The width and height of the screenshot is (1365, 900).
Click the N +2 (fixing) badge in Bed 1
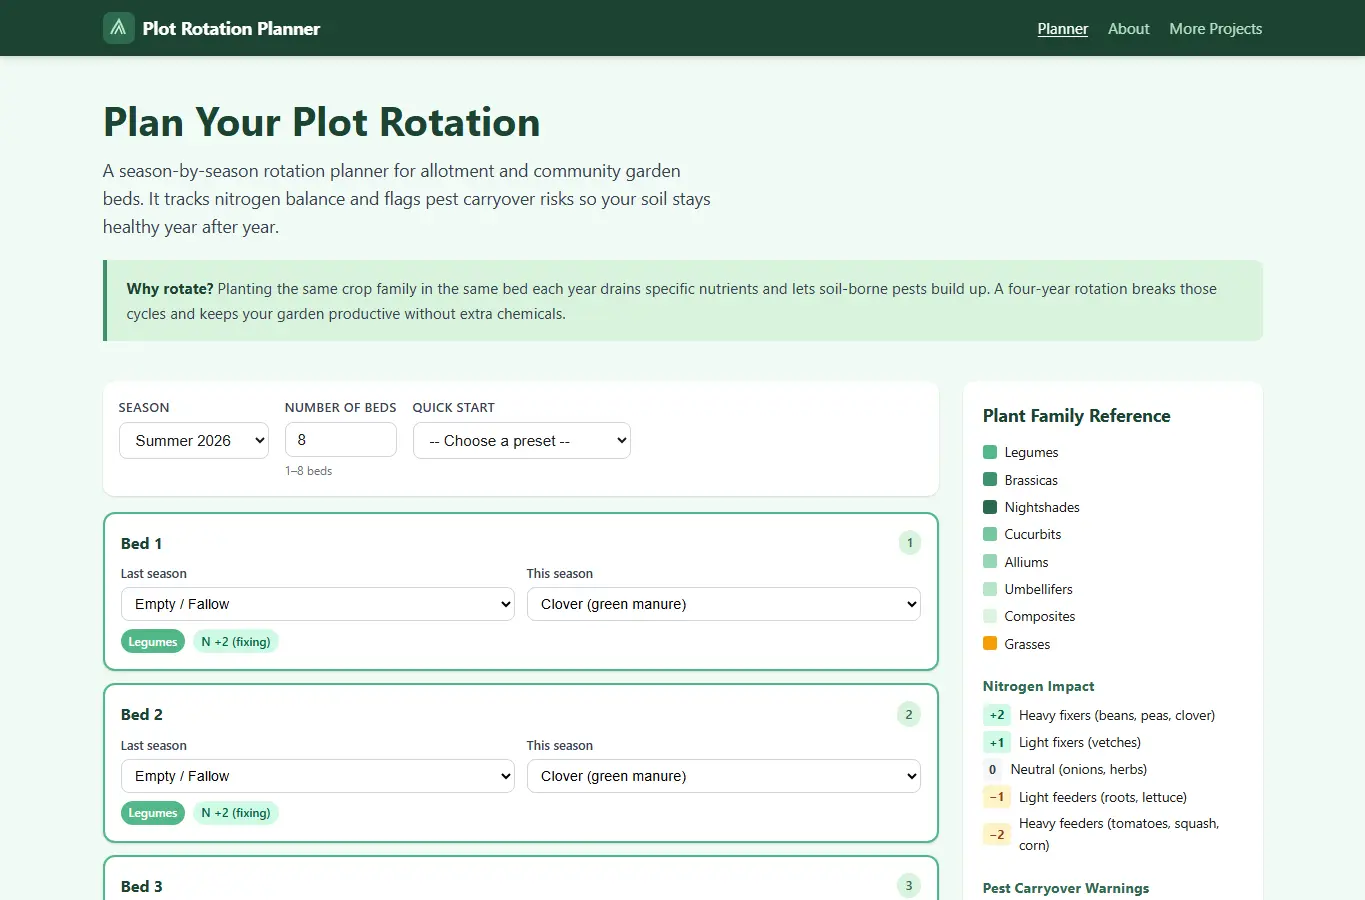pyautogui.click(x=236, y=642)
